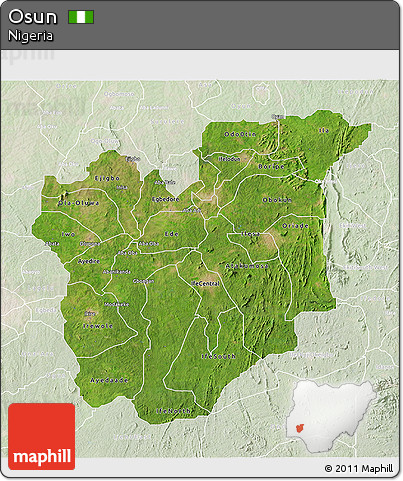Click the 'Oriade' region label
Image resolution: width=403 pixels, height=481 pixels.
[295, 226]
